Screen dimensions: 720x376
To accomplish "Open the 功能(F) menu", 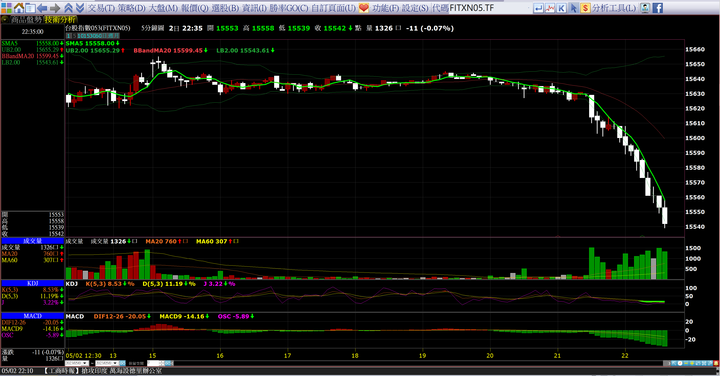I will click(385, 8).
